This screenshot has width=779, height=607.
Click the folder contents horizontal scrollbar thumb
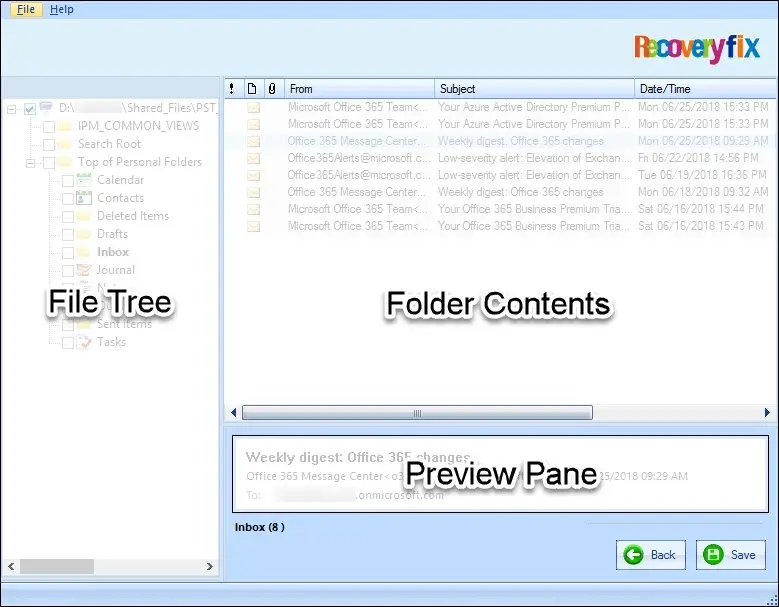tap(417, 413)
